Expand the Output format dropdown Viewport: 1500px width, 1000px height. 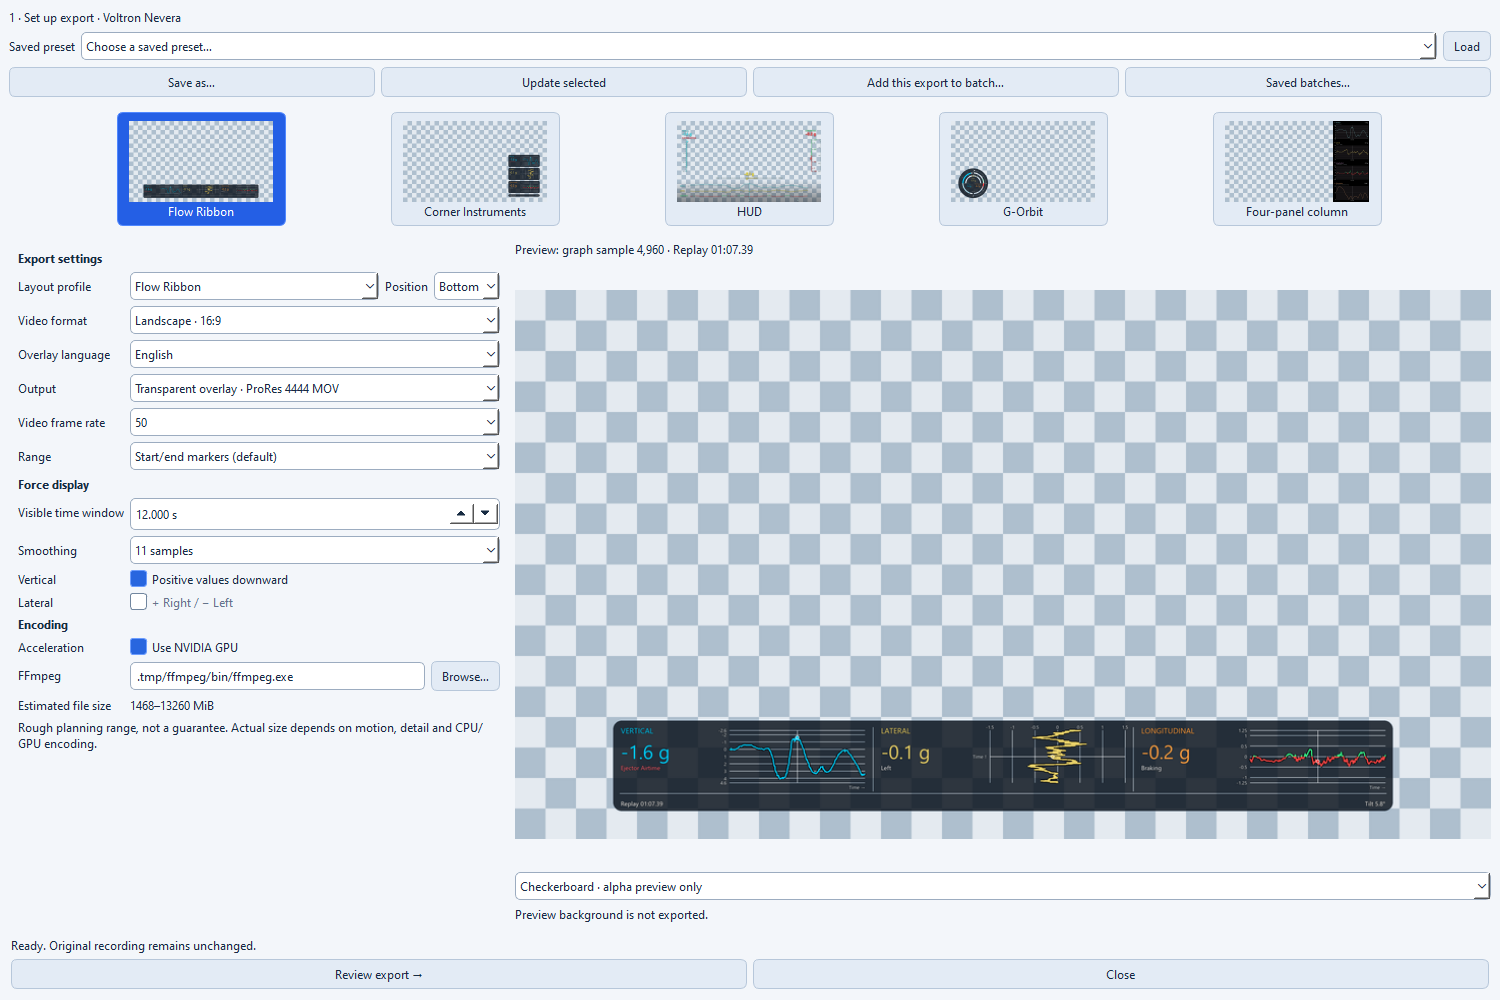click(315, 389)
